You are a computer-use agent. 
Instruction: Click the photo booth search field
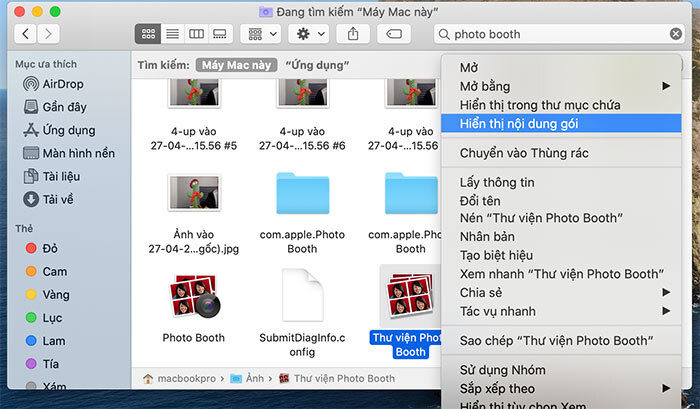[555, 34]
